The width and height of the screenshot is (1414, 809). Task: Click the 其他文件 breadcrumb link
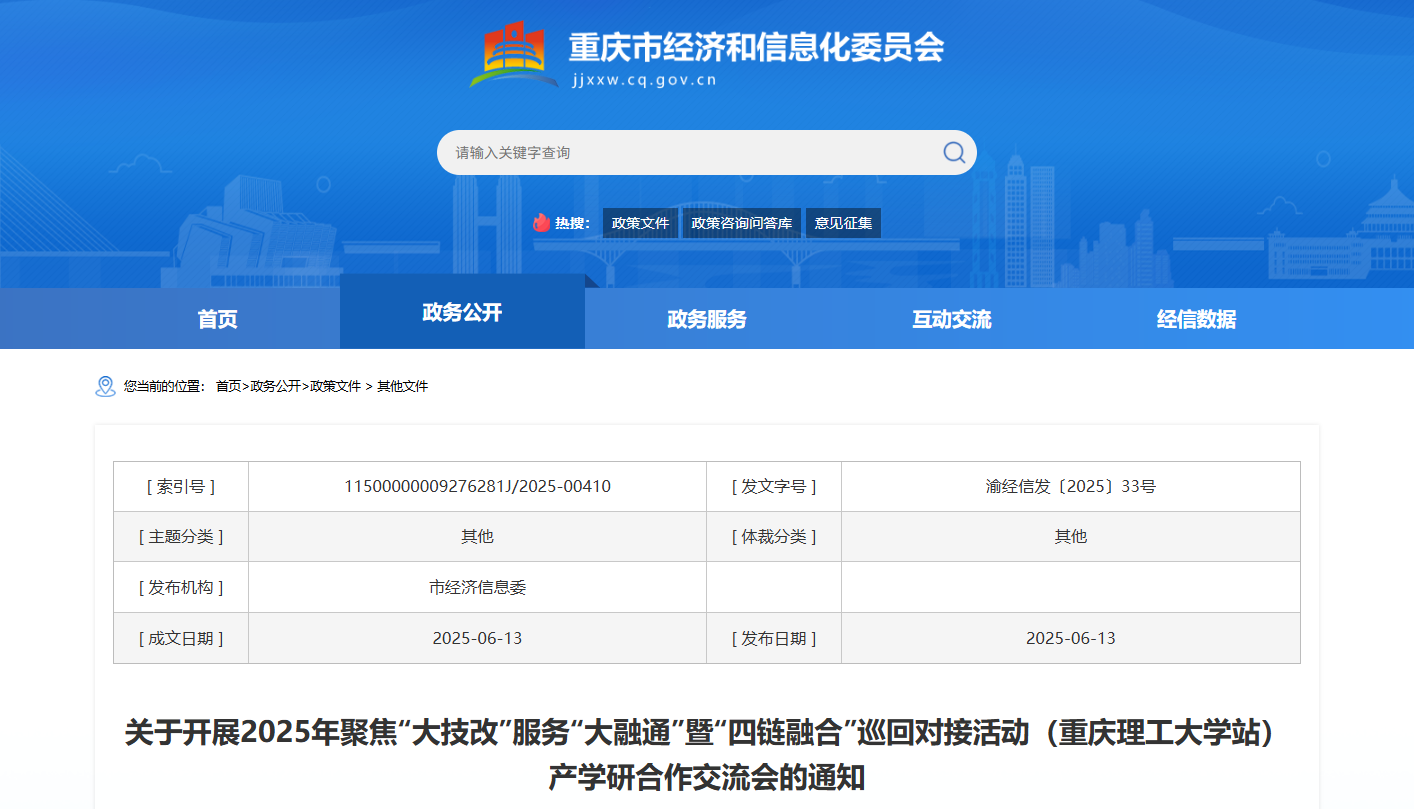coord(402,386)
